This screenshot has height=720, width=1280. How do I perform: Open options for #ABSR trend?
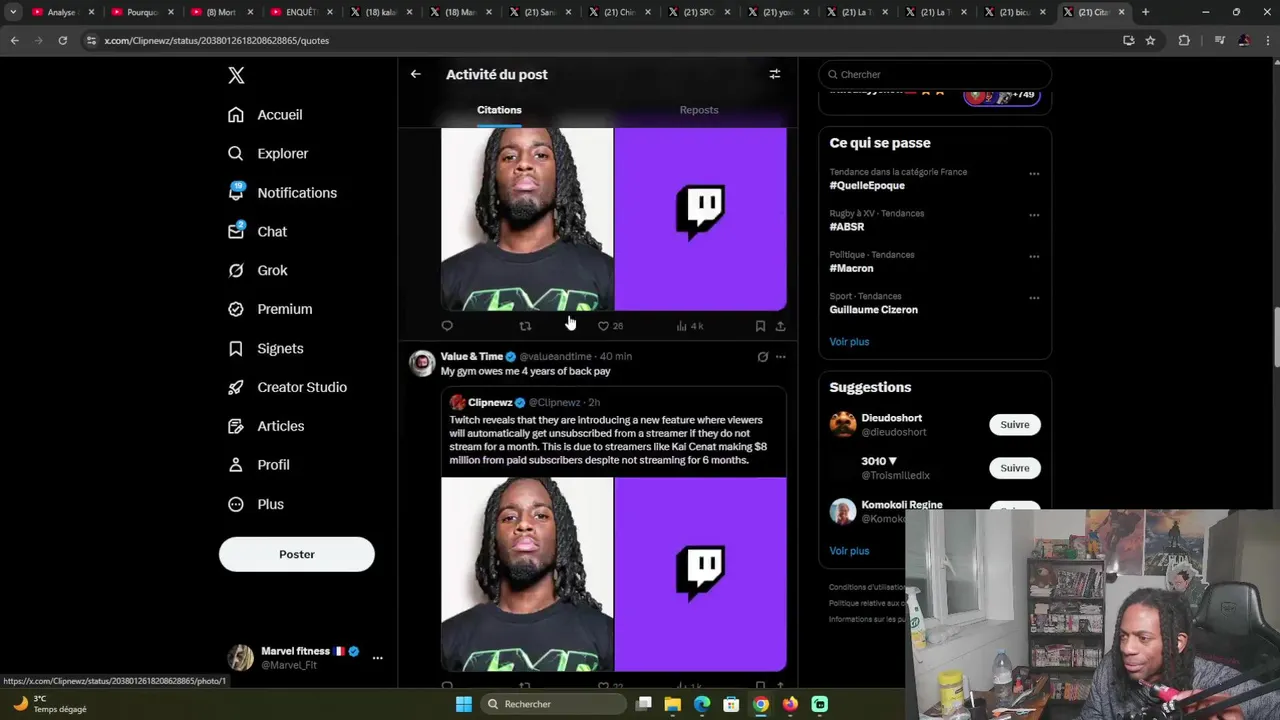(x=1034, y=215)
